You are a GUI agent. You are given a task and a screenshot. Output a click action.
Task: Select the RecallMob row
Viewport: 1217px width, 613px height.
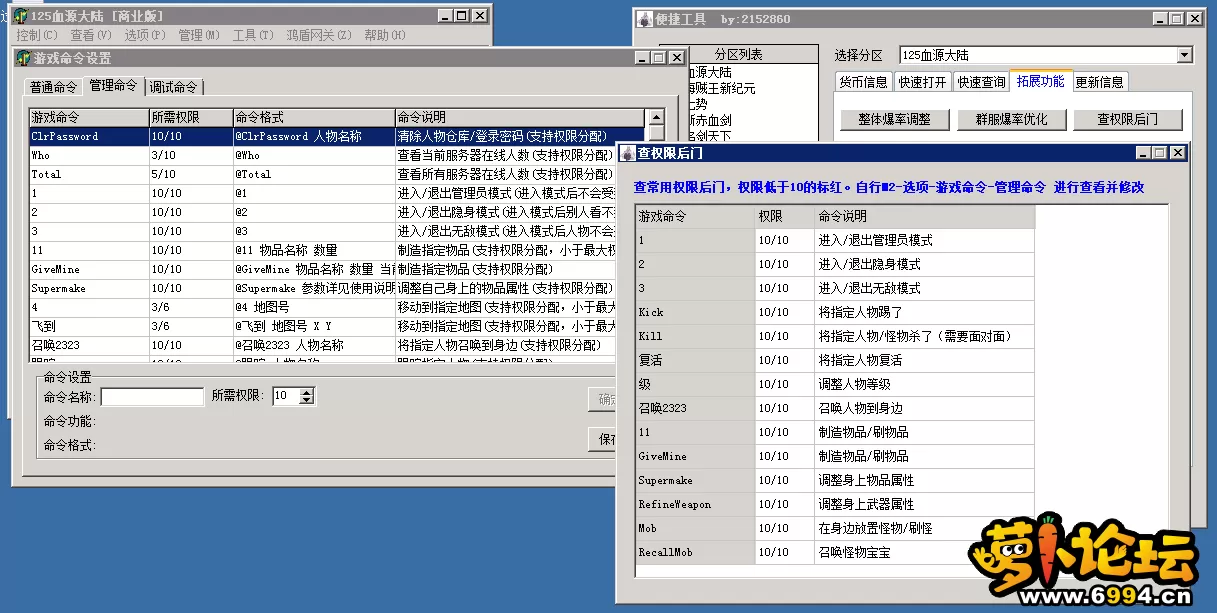[835, 552]
